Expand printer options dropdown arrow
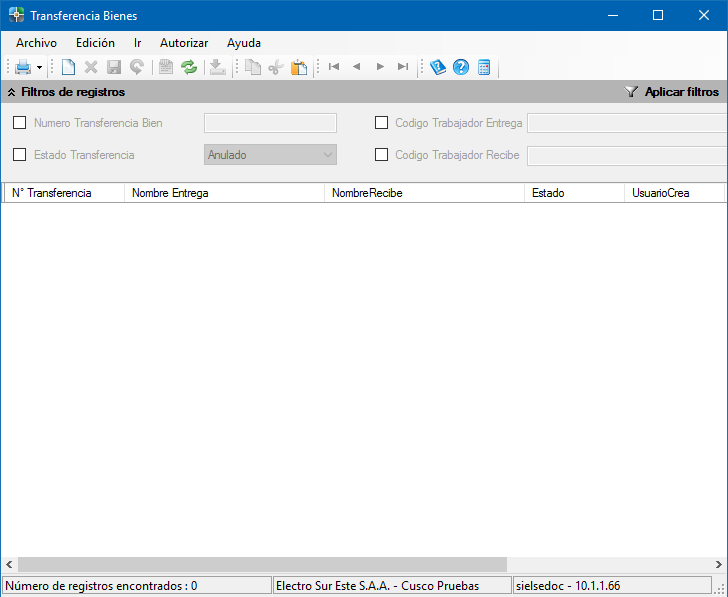Image resolution: width=728 pixels, height=597 pixels. tap(39, 68)
